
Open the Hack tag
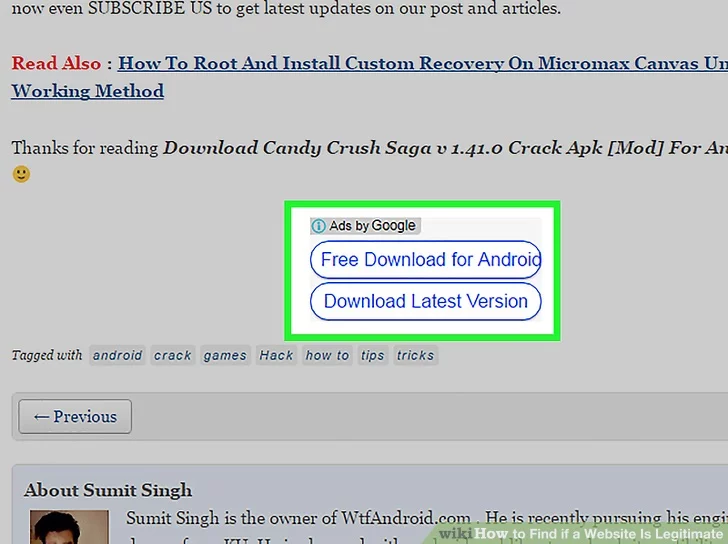[276, 355]
